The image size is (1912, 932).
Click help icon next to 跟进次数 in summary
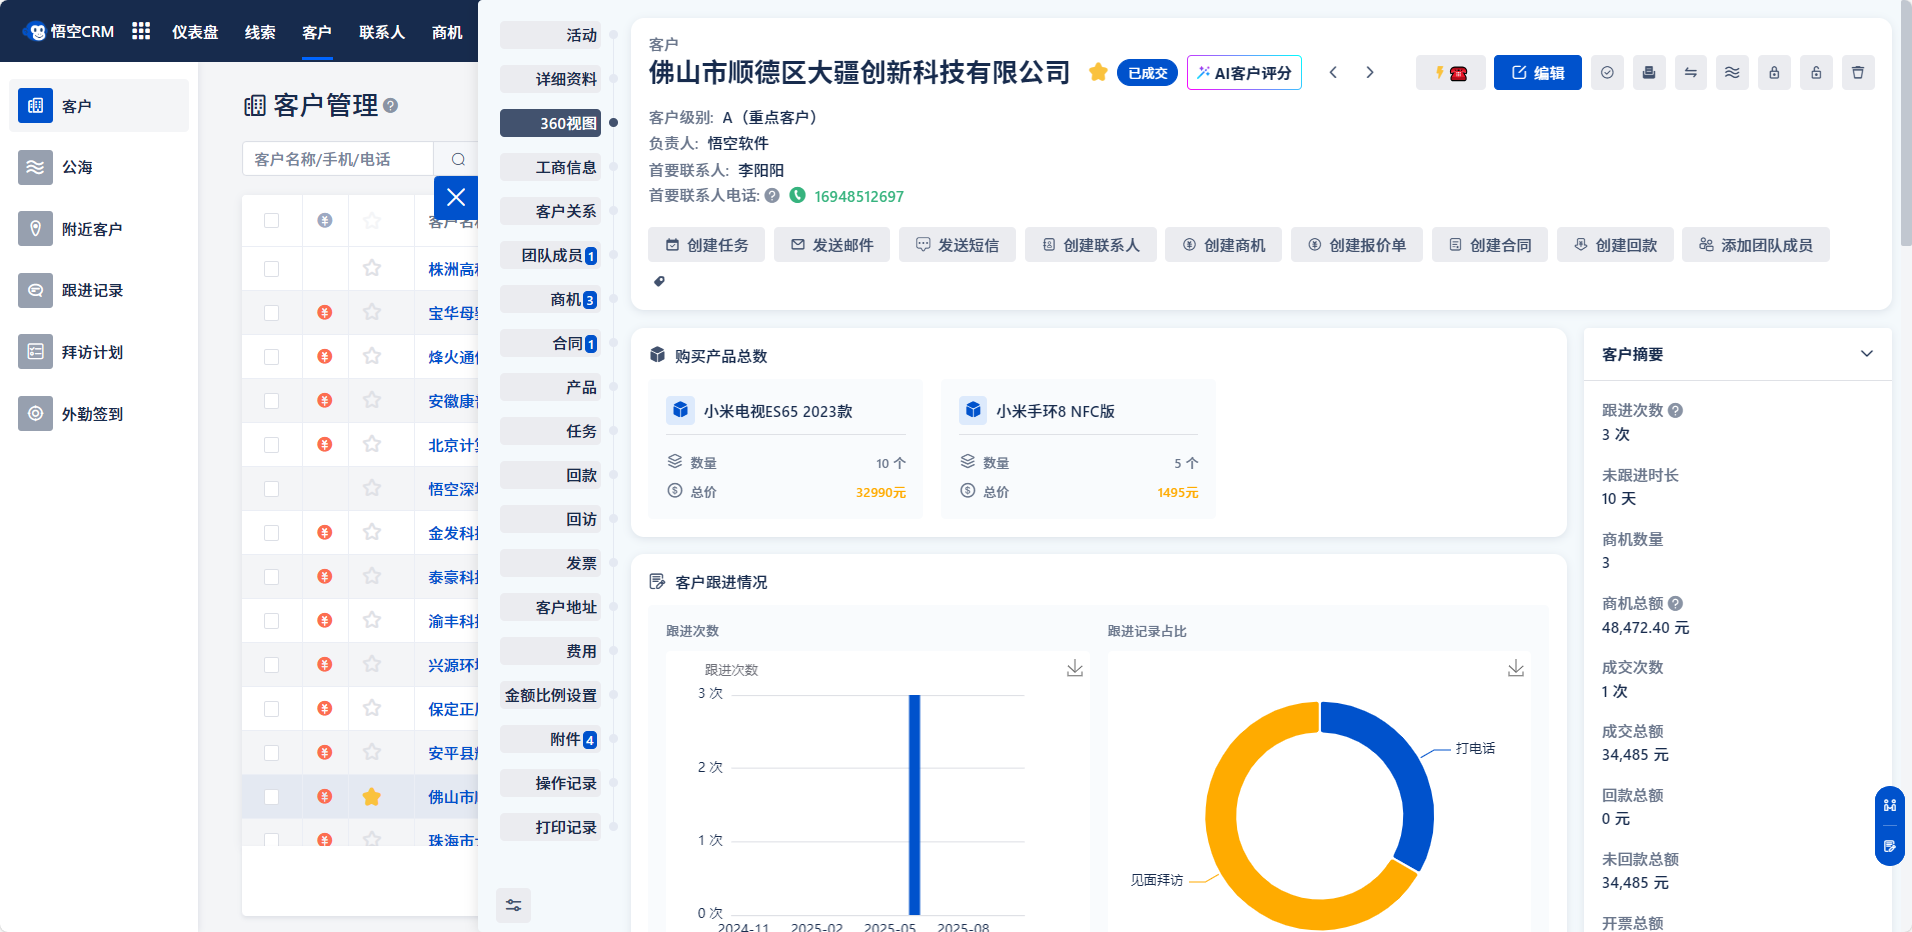1676,410
